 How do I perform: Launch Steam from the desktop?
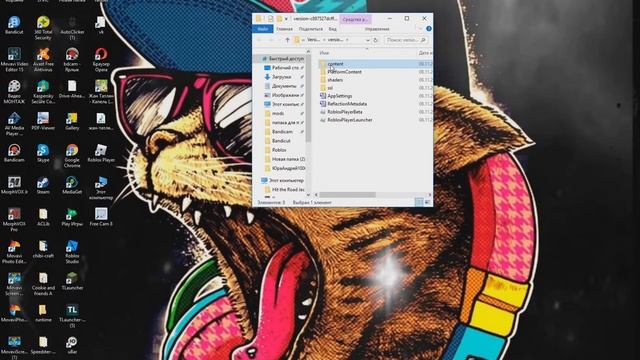click(43, 185)
